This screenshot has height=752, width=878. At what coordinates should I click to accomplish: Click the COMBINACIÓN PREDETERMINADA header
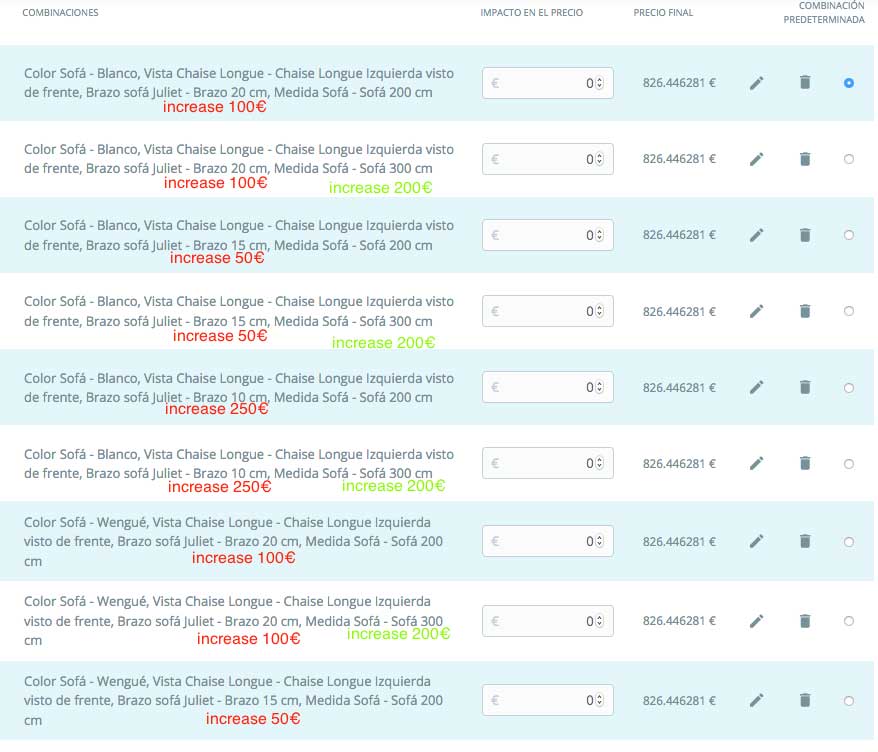coord(824,12)
